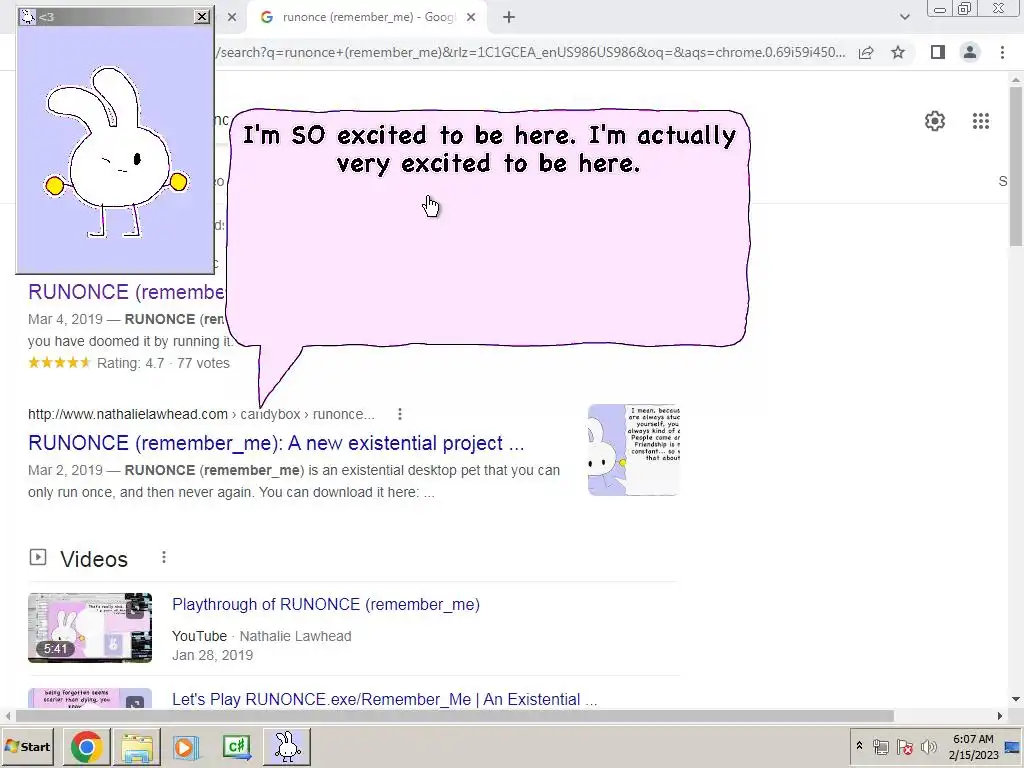Select the bunny pet app in taskbar

(287, 746)
